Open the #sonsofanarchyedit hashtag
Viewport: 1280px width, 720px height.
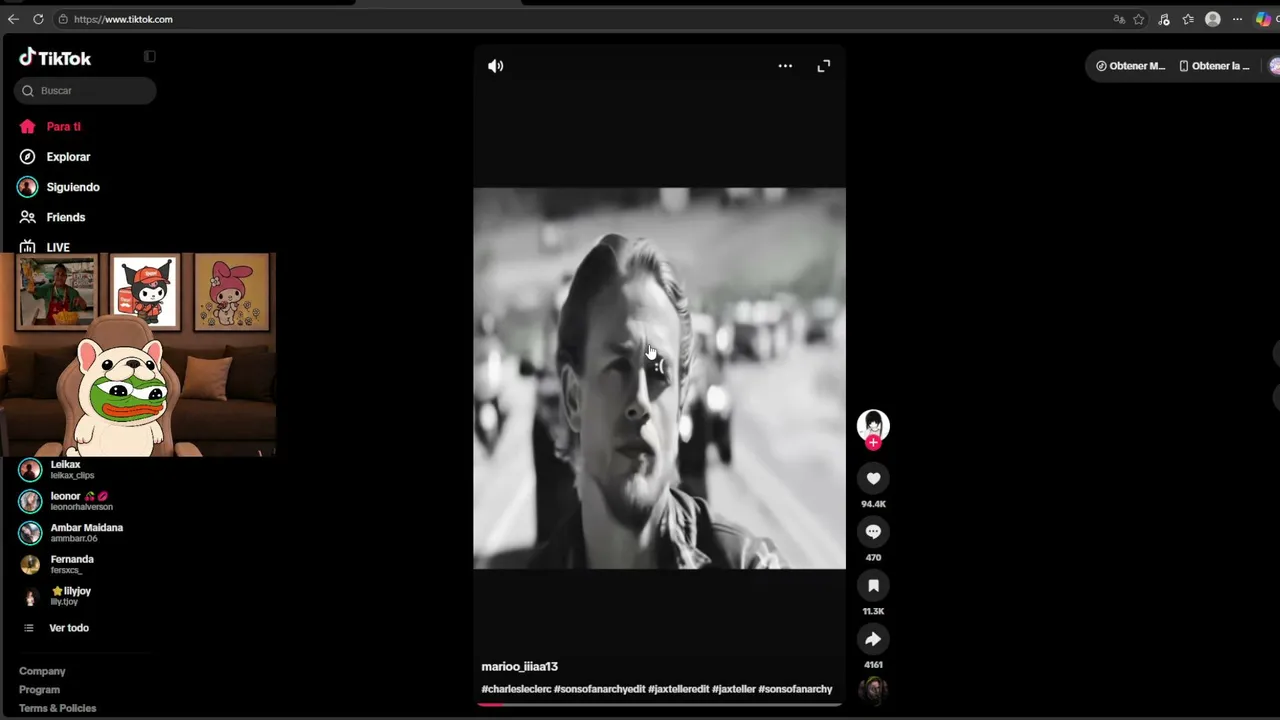(600, 689)
